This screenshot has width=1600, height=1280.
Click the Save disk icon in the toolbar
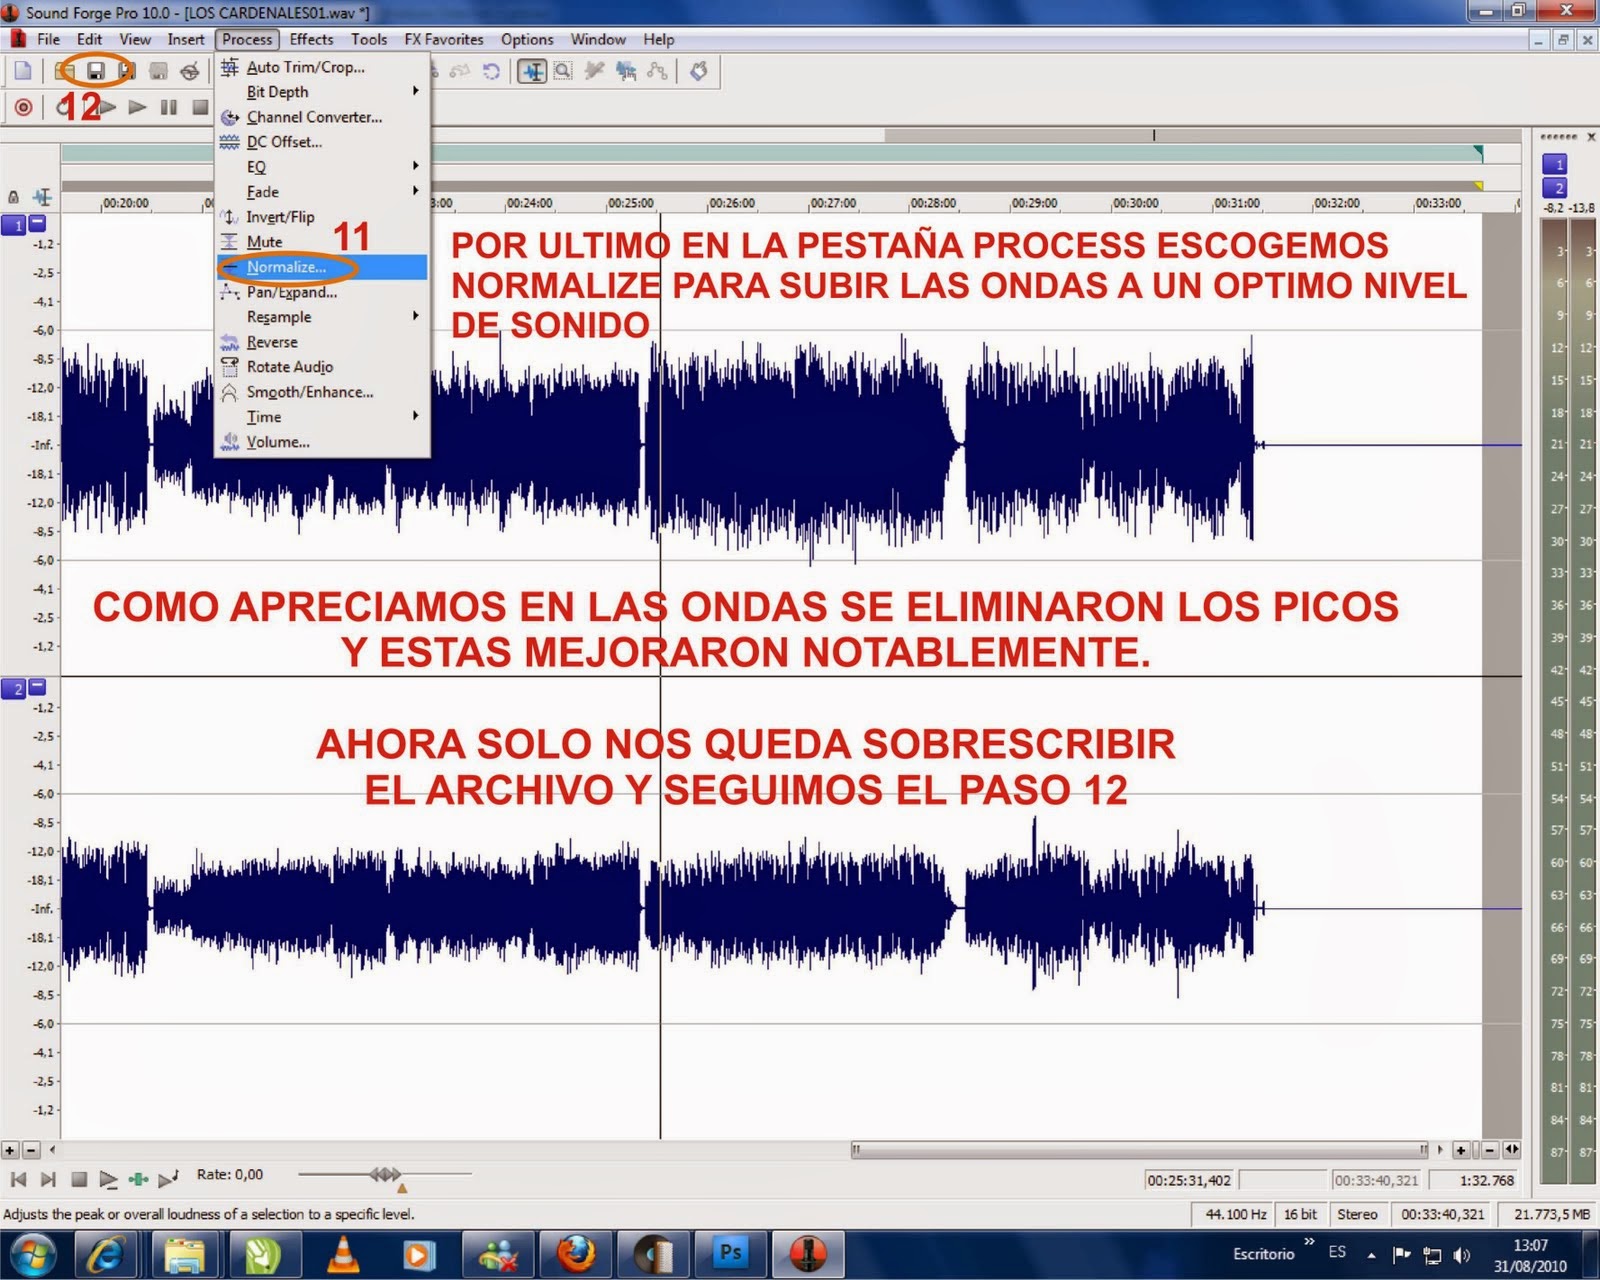click(95, 70)
